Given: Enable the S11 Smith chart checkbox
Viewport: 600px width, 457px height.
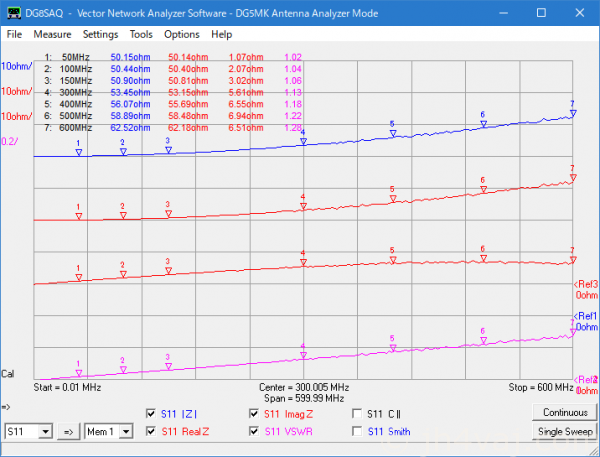Looking at the screenshot, I should pyautogui.click(x=358, y=432).
